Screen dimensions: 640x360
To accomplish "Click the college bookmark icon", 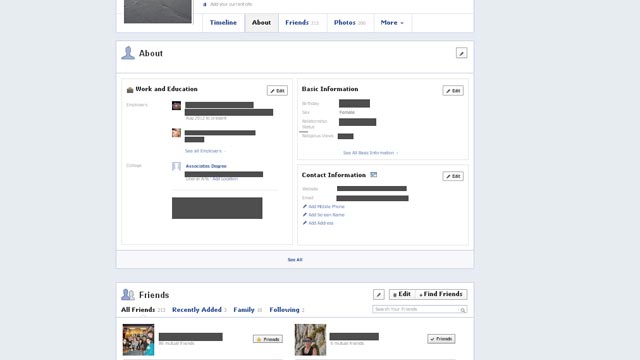I will (x=176, y=167).
